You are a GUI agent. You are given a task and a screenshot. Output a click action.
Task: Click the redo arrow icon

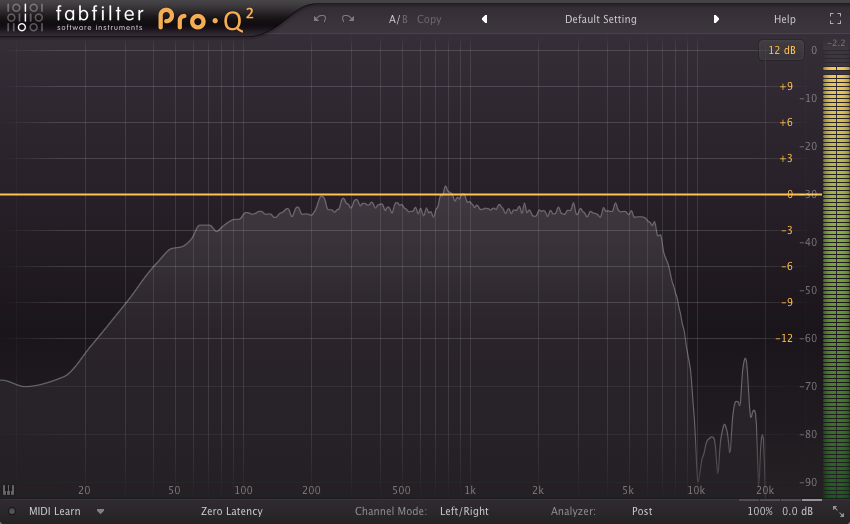pyautogui.click(x=348, y=19)
